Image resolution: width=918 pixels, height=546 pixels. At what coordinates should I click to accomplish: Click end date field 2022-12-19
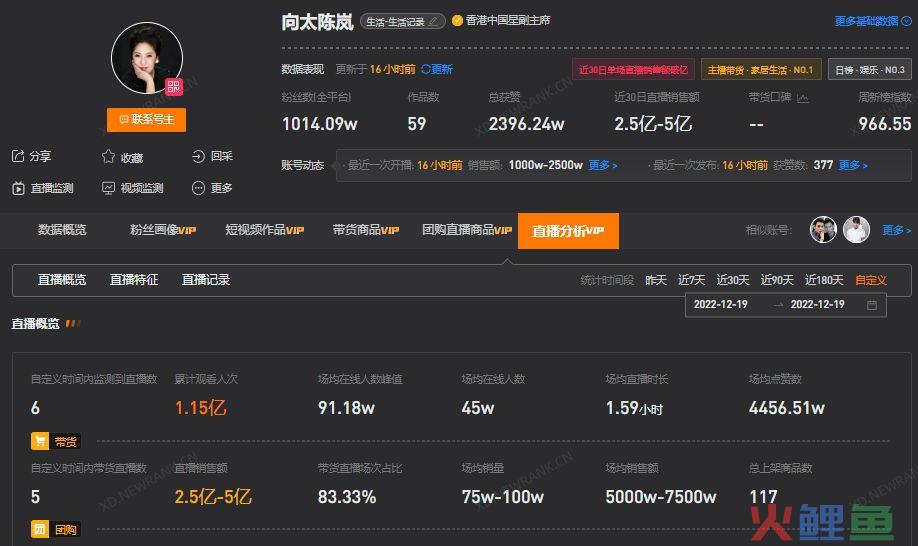click(x=817, y=304)
